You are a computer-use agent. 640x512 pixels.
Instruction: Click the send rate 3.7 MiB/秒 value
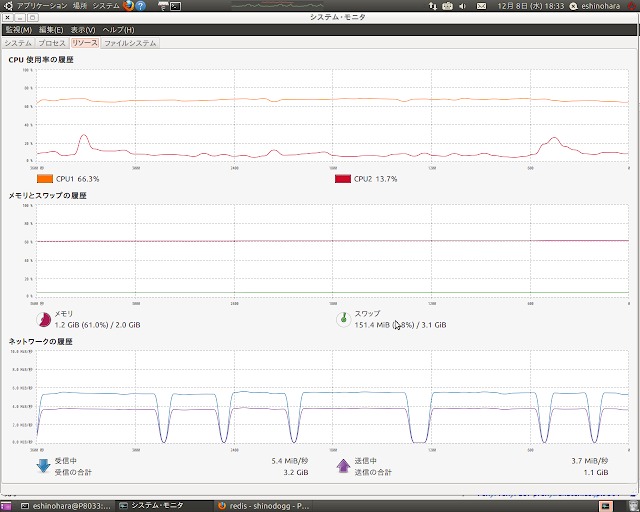click(x=590, y=461)
